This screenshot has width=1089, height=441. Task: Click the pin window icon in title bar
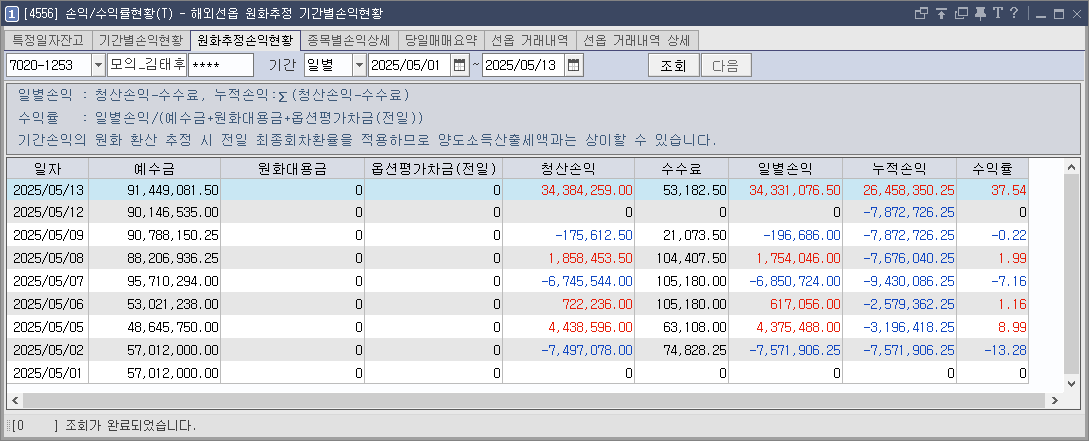pos(981,13)
